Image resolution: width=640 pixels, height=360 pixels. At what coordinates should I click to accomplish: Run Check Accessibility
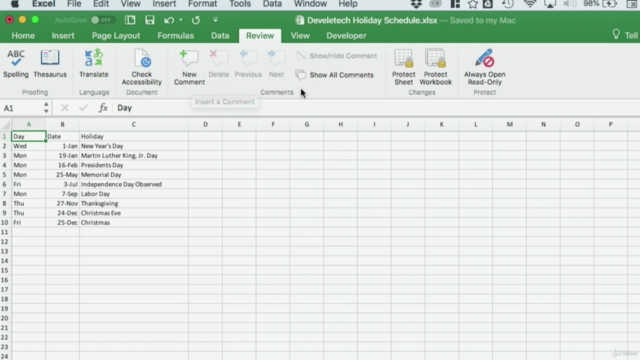point(142,67)
